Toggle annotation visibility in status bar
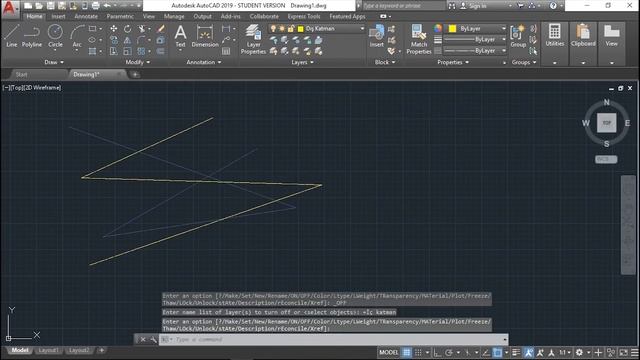Viewport: 640px width, 360px height. [x=529, y=352]
